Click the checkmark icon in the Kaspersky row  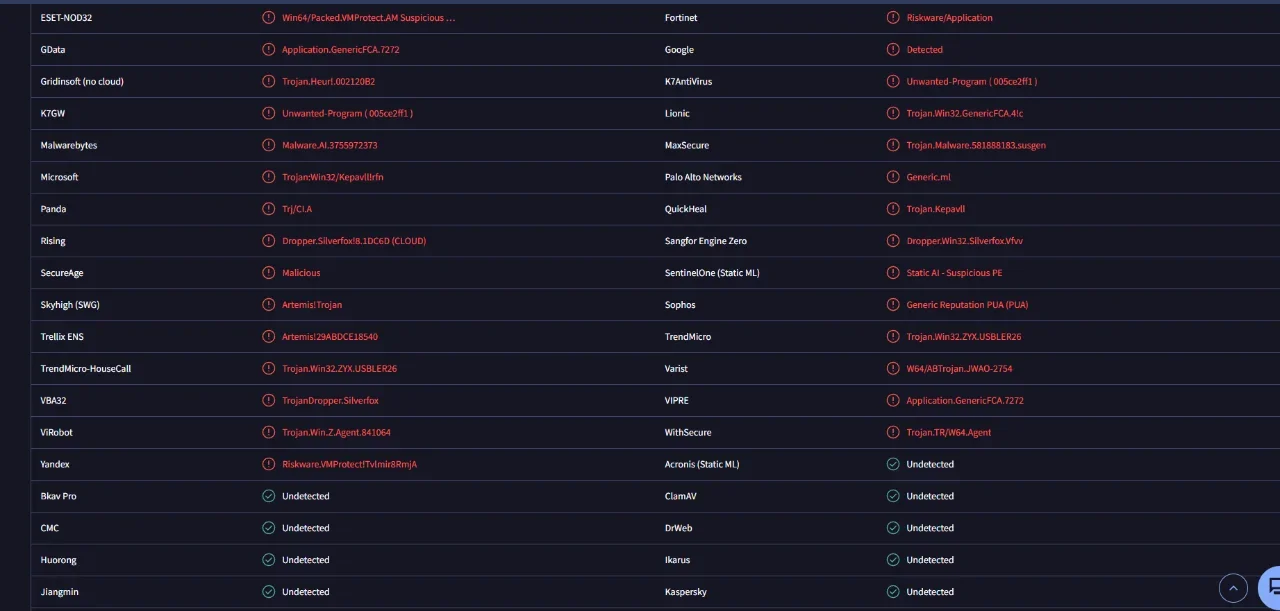pos(893,592)
